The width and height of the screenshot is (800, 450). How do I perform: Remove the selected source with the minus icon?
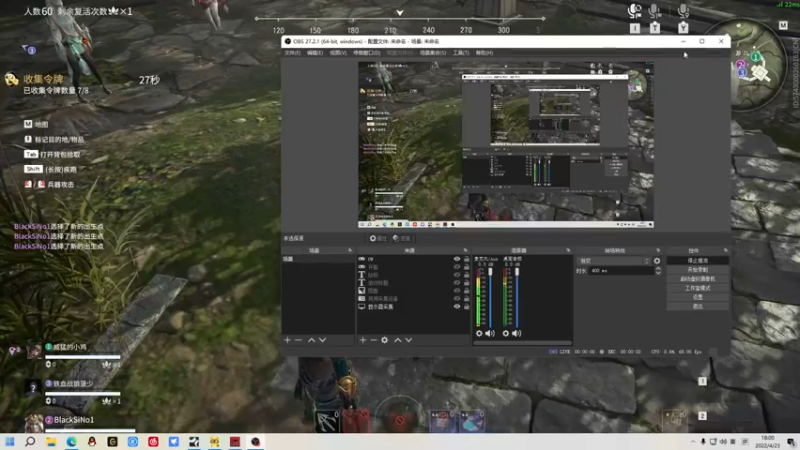373,340
